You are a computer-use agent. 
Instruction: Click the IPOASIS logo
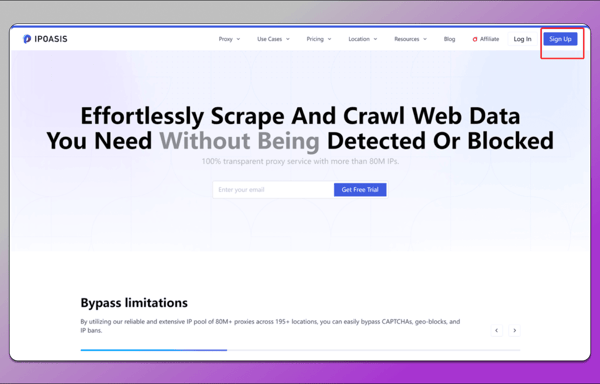click(45, 39)
